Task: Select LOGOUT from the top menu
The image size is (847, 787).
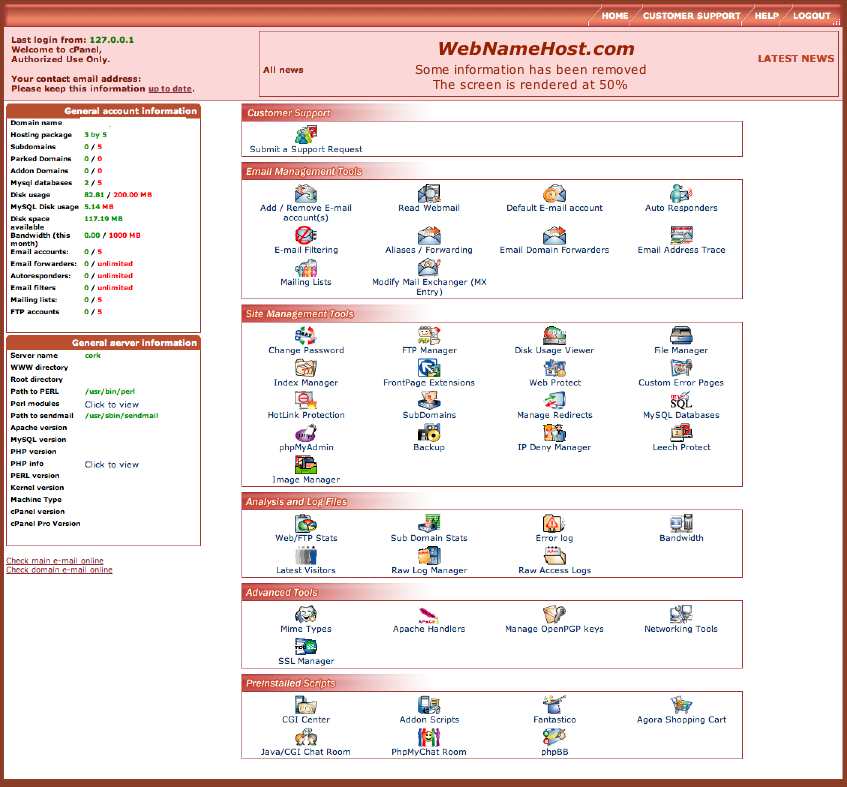Action: point(813,16)
